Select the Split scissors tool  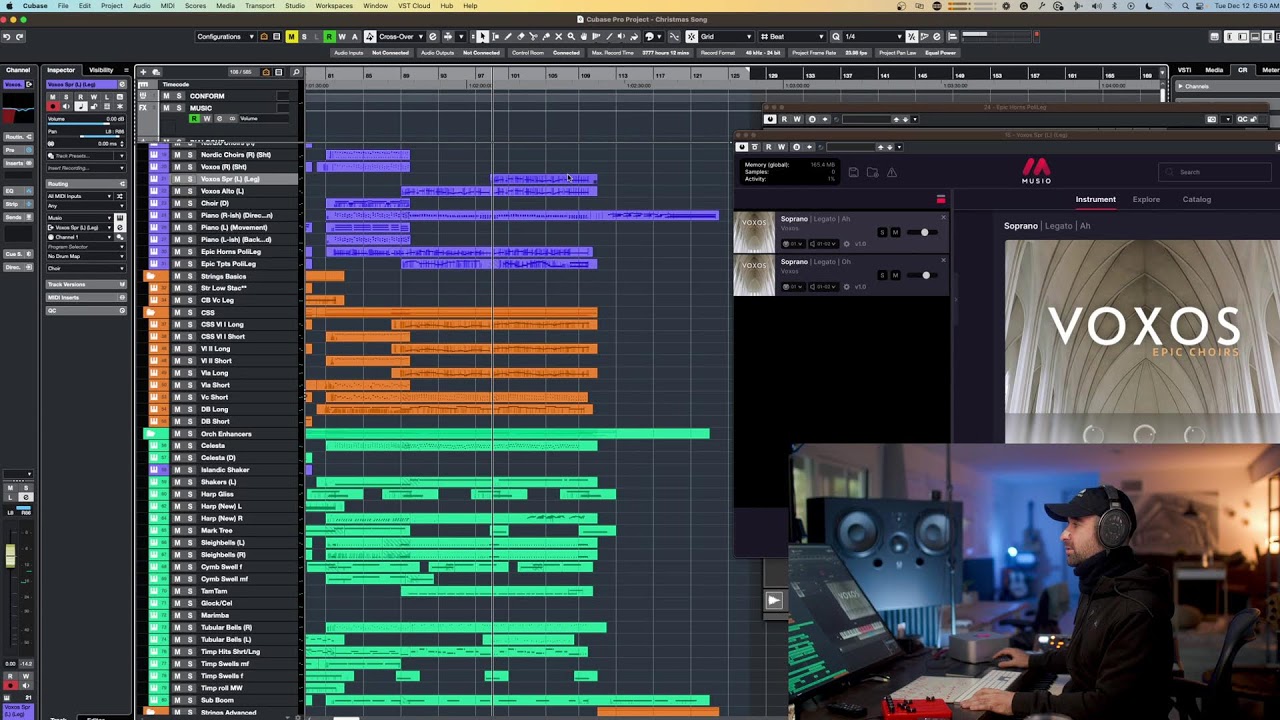tap(533, 37)
